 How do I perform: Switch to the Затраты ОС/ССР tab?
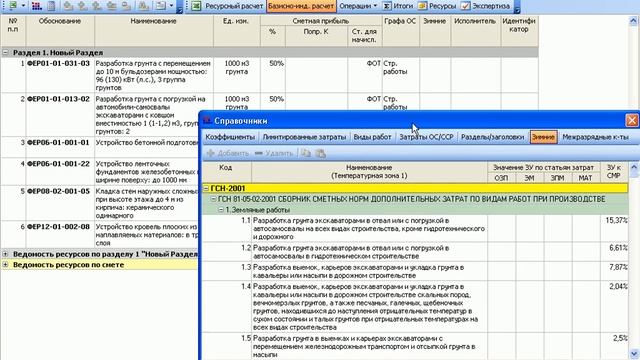pyautogui.click(x=426, y=137)
